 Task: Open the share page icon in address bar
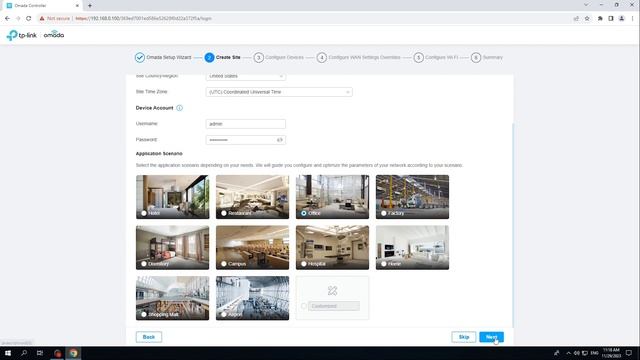[576, 18]
